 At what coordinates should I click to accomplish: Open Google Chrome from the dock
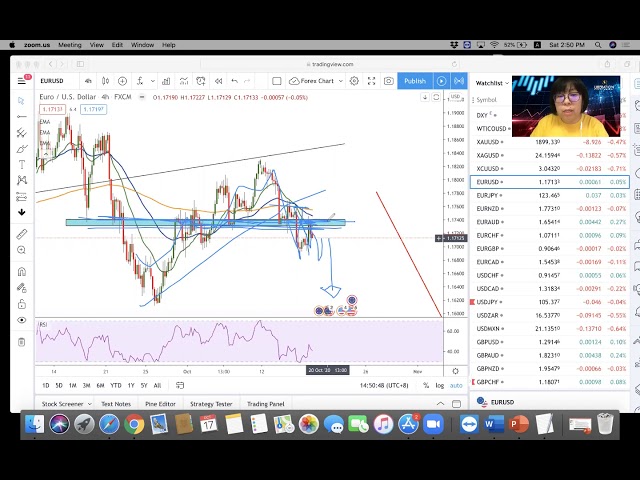coord(133,425)
